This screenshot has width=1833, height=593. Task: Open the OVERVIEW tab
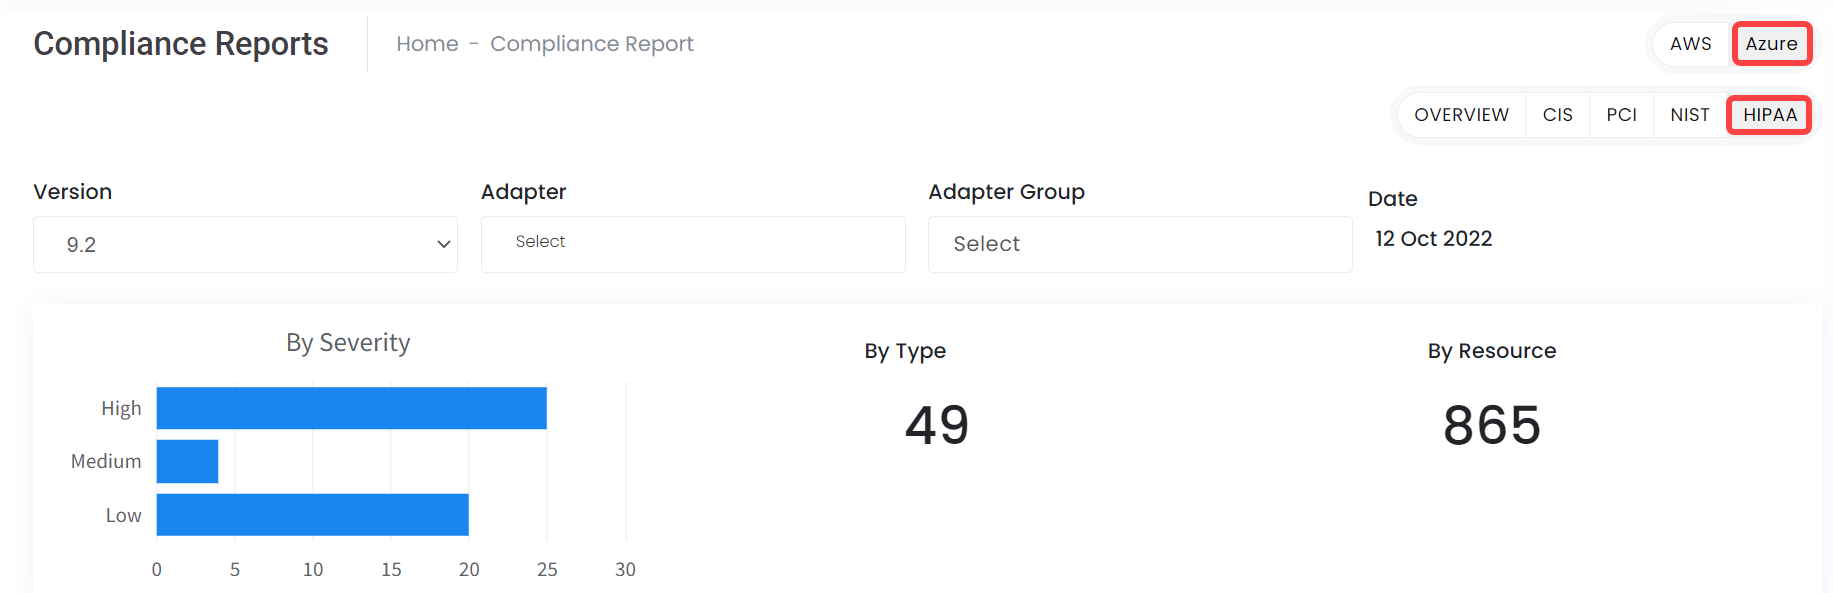pos(1461,115)
